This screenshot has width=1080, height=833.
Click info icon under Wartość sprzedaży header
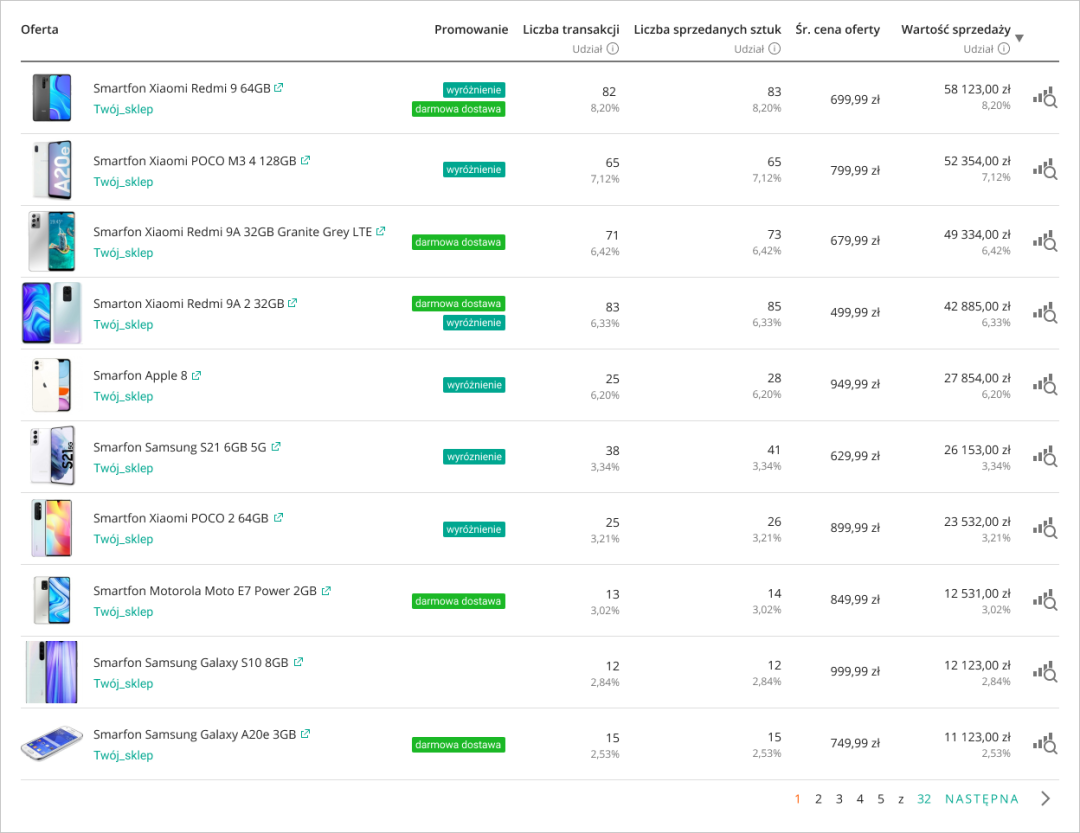point(1004,48)
